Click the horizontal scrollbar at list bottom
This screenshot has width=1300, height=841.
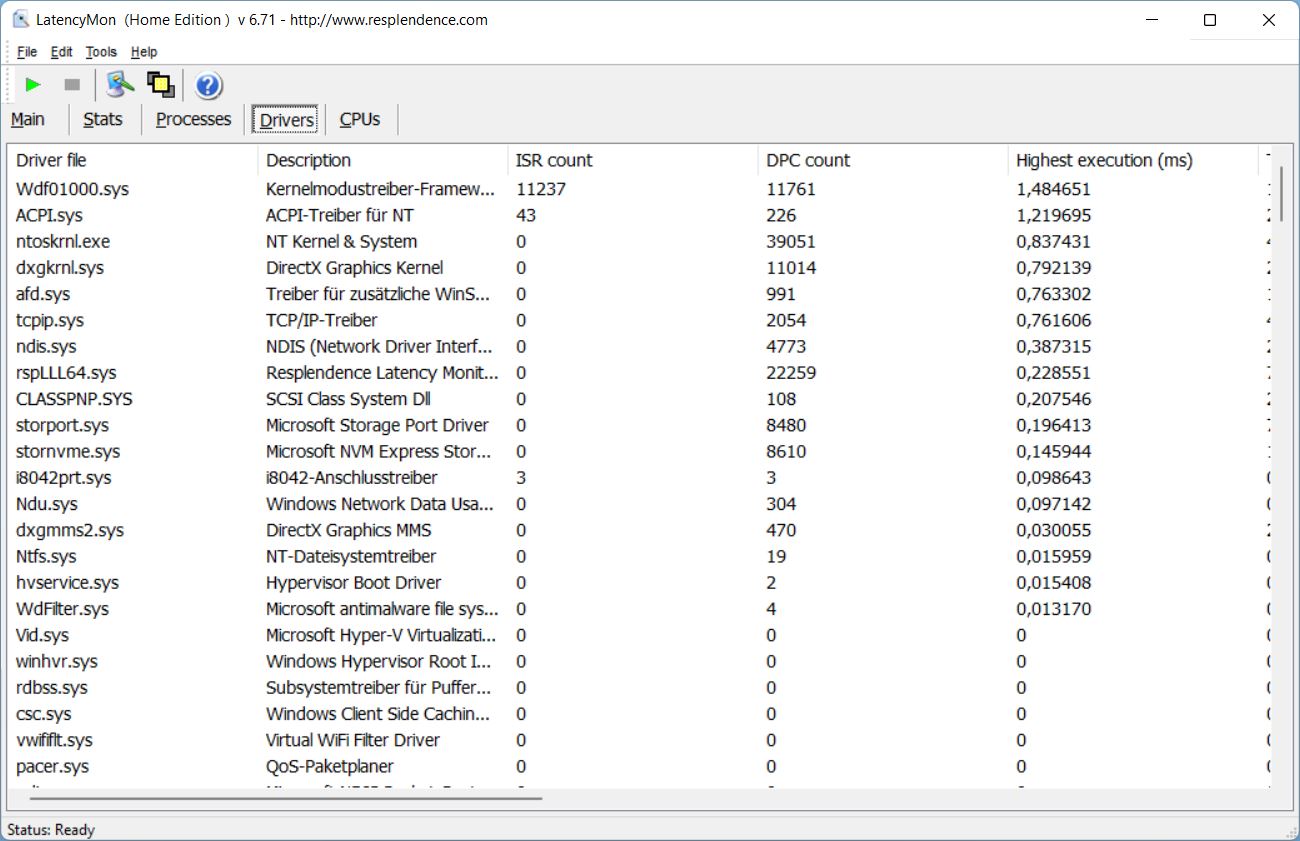pyautogui.click(x=285, y=798)
